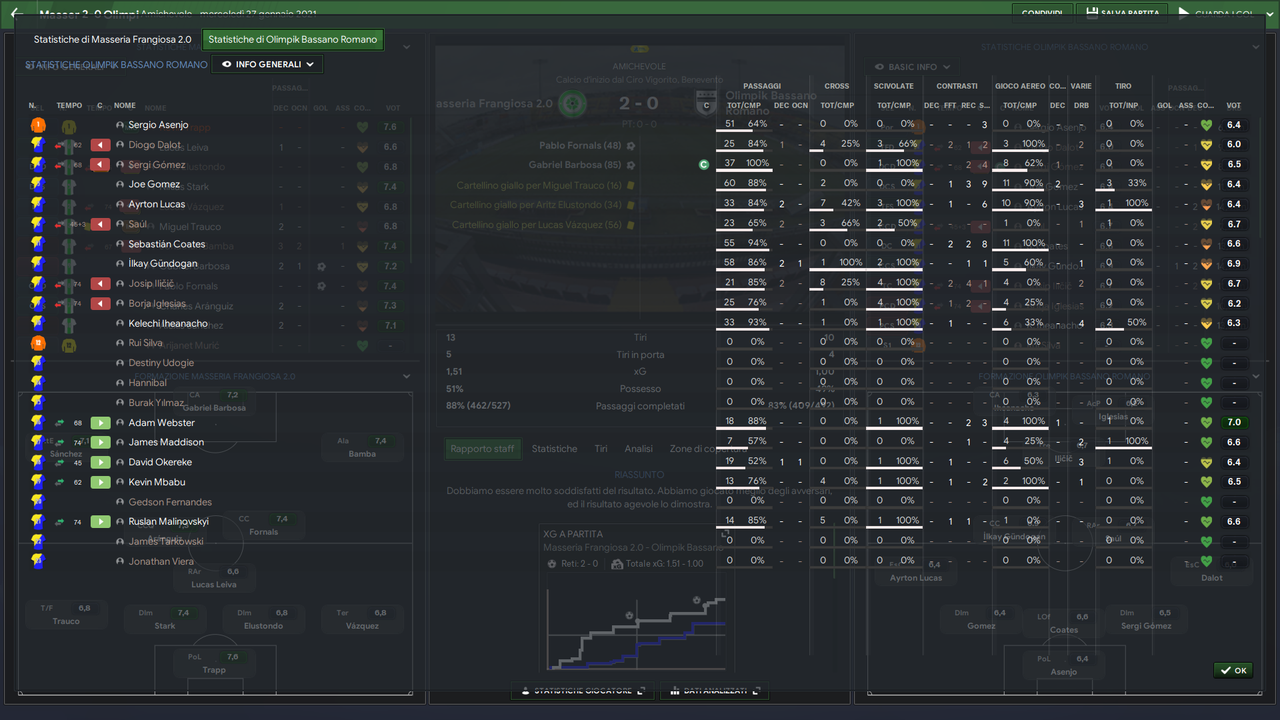Screen dimensions: 1280x720
Task: Click the green condition heart in Sergio Asenjo's row
Action: tap(1207, 125)
